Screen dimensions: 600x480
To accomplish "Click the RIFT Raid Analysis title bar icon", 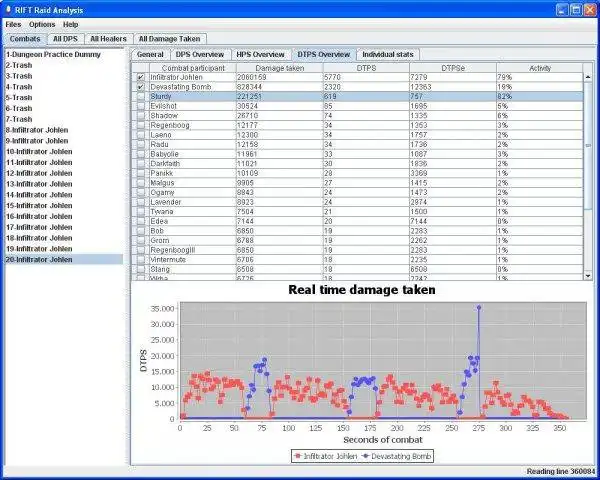I will pos(8,10).
